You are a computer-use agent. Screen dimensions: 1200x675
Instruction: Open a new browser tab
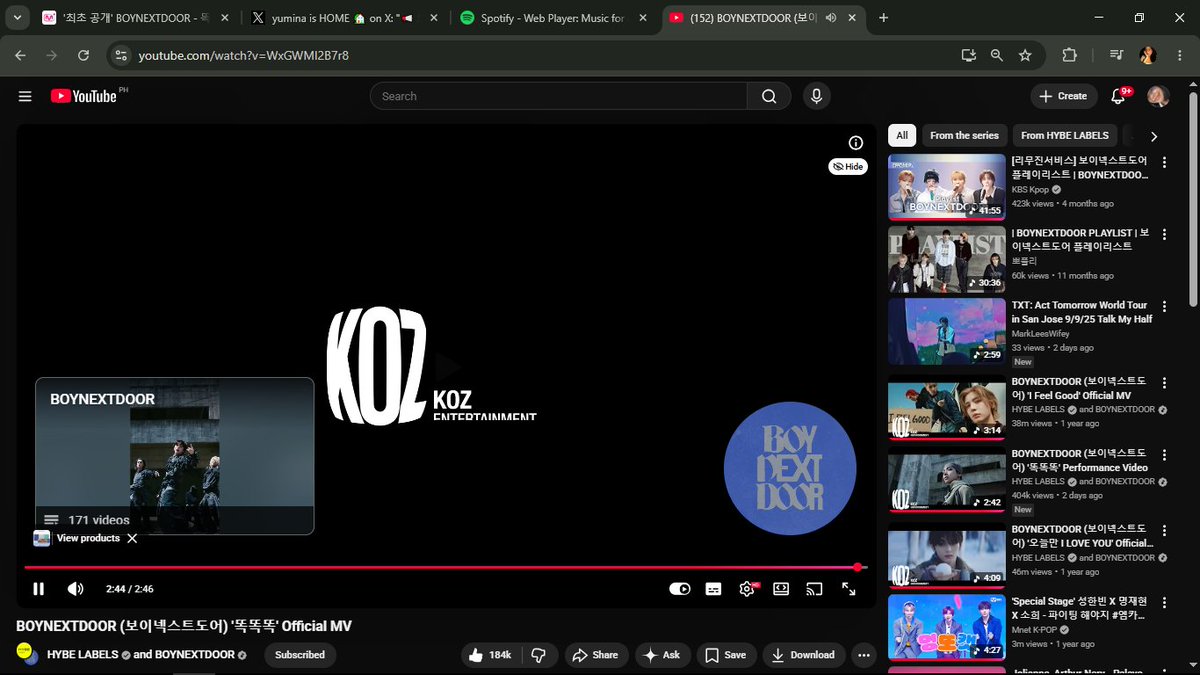[883, 18]
